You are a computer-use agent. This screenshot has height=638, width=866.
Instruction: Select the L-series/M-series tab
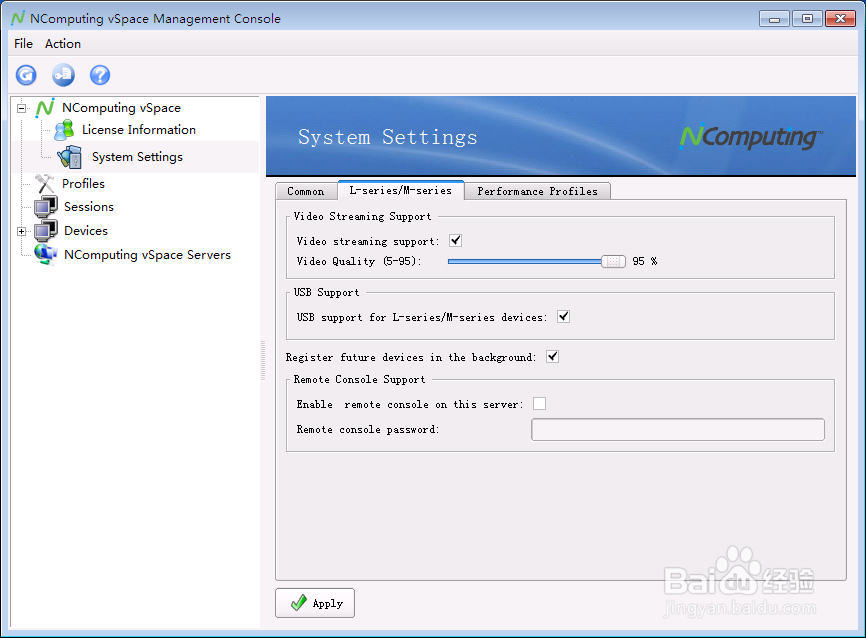point(401,190)
